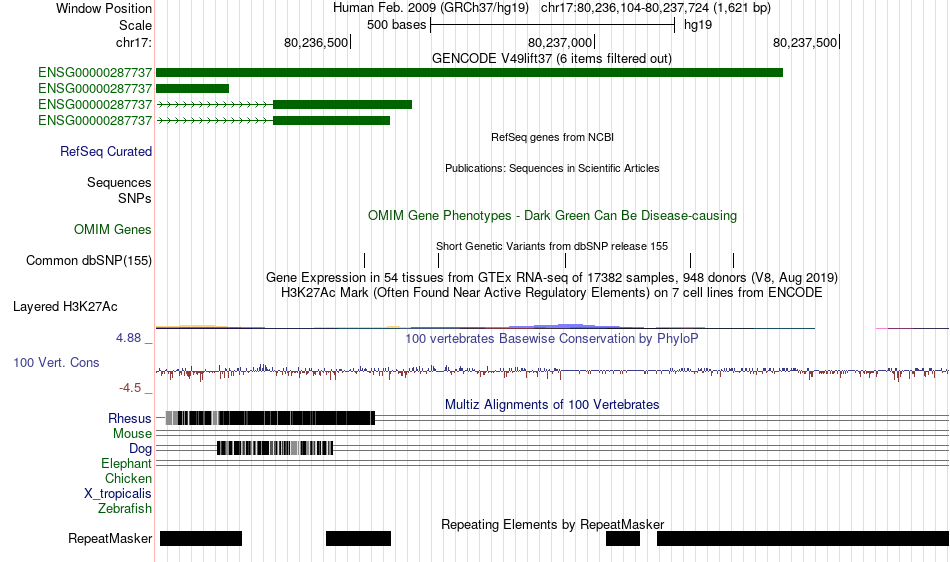Click the leftmost RepeatMasker block
Image resolution: width=950 pixels, height=562 pixels.
(201, 538)
